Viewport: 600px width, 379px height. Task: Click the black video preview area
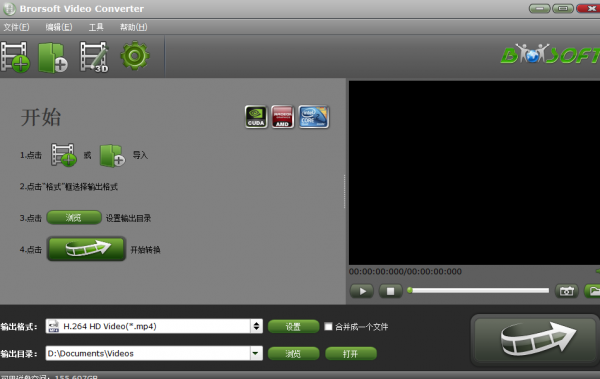point(474,173)
